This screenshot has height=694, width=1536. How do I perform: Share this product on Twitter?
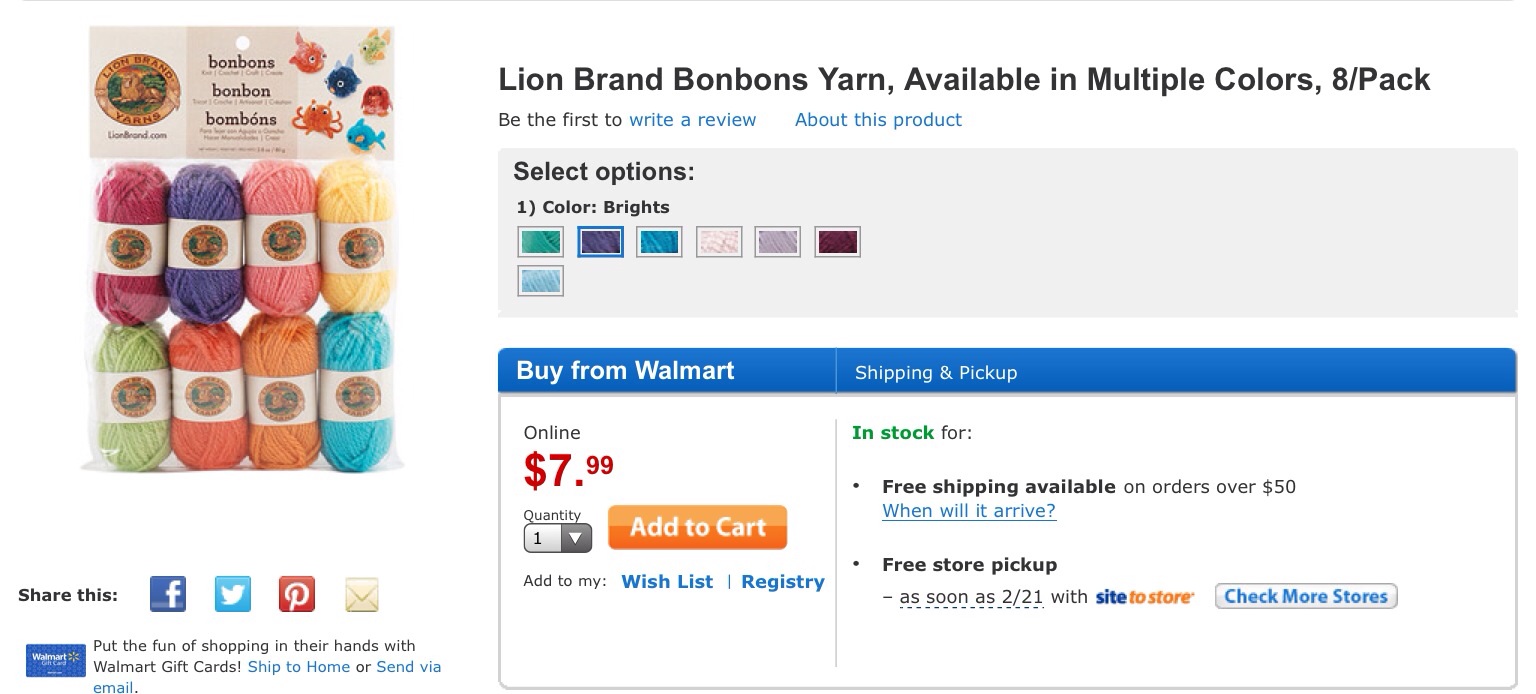tap(233, 594)
